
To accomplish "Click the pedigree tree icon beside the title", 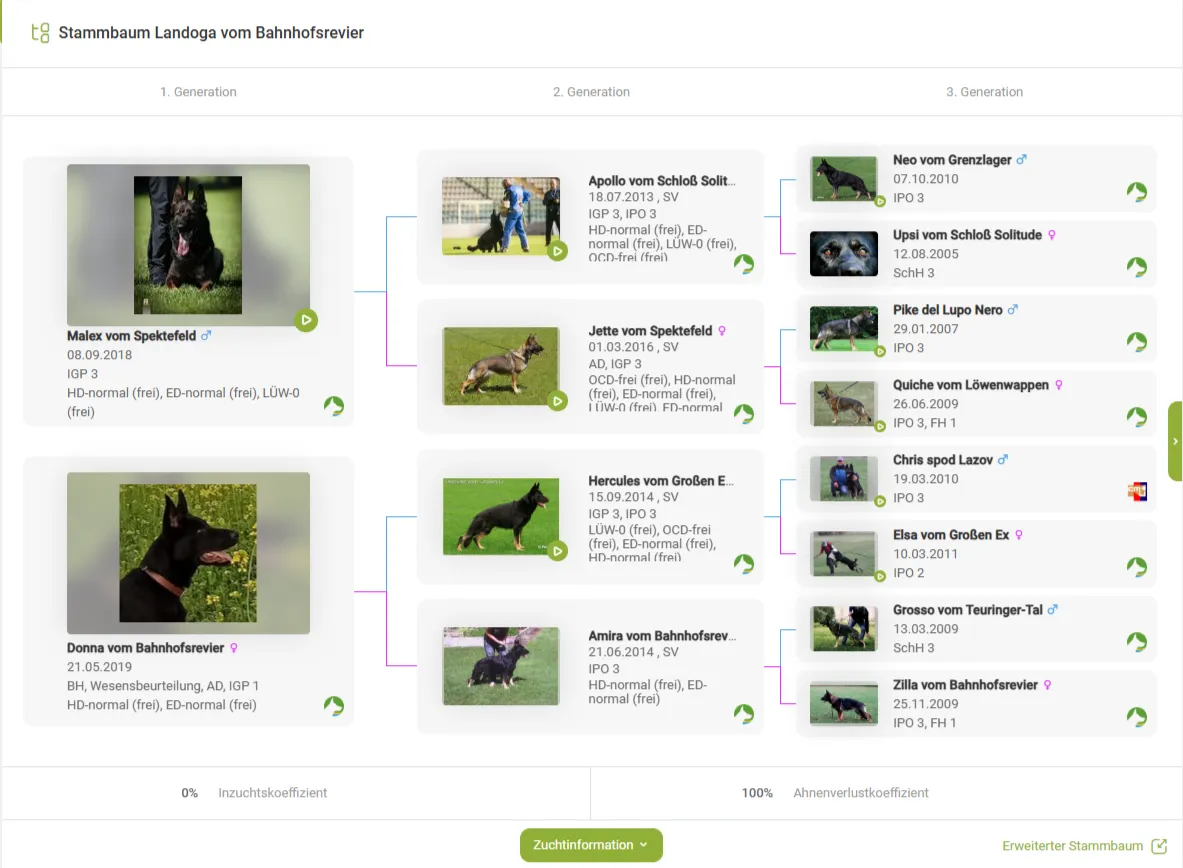I will click(40, 33).
